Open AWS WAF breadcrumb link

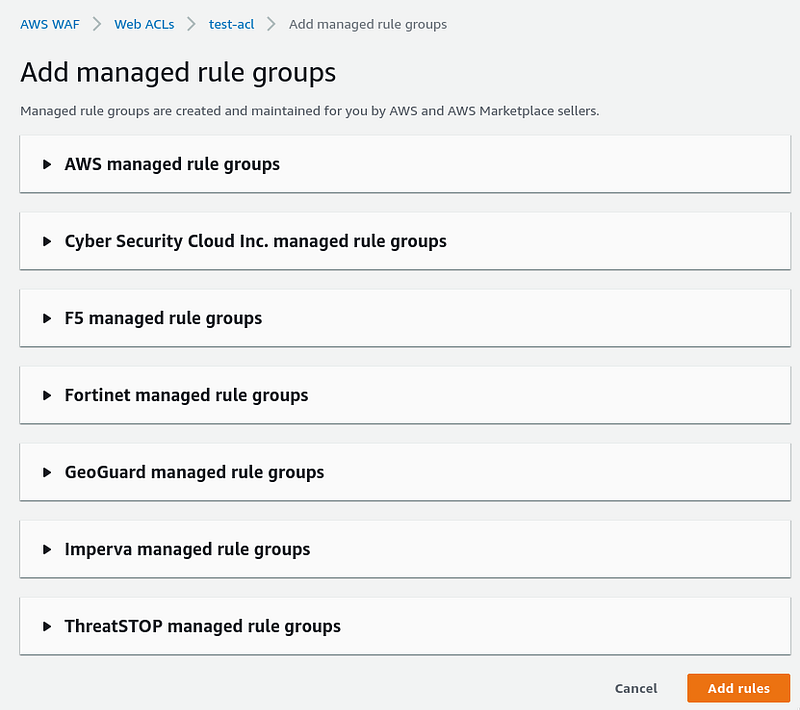point(50,24)
